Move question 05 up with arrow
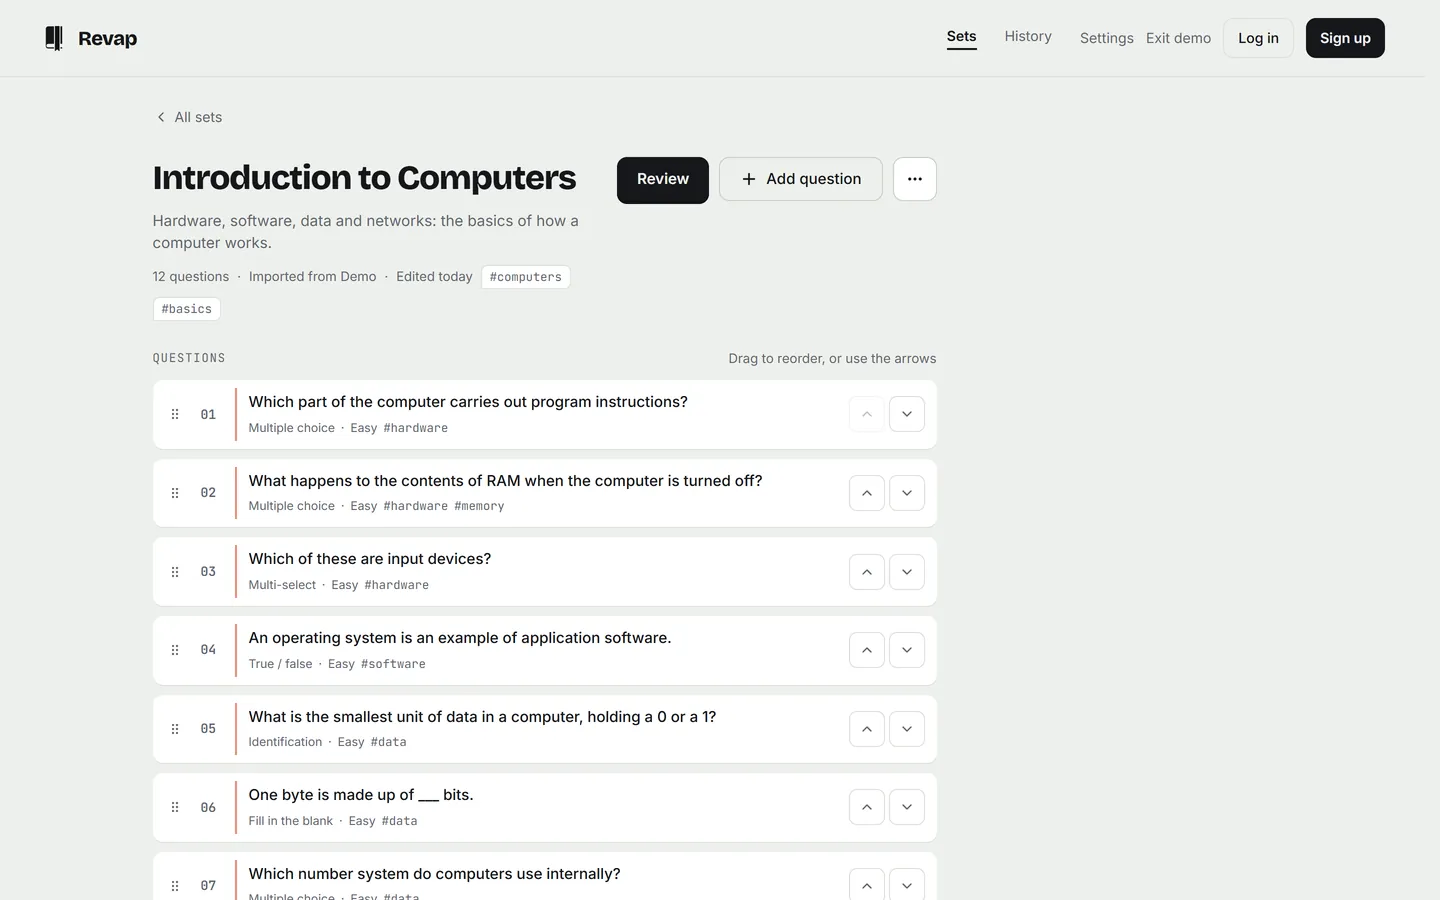Image resolution: width=1440 pixels, height=900 pixels. point(867,729)
